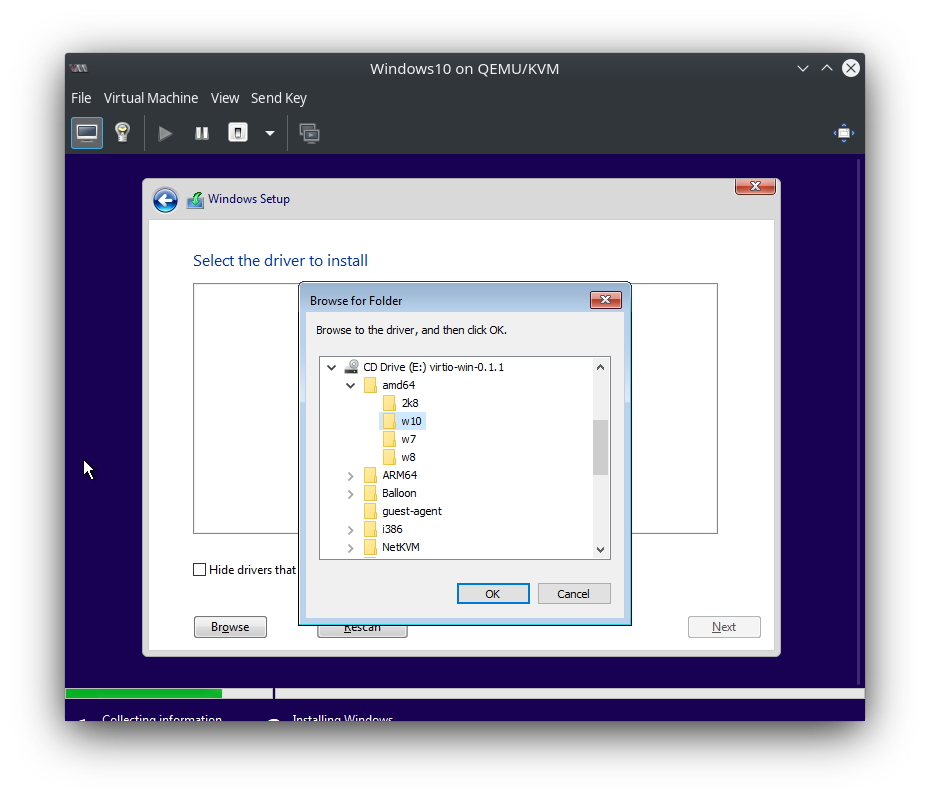Click the Windows Setup icon beside the title
The width and height of the screenshot is (930, 798).
coord(195,200)
